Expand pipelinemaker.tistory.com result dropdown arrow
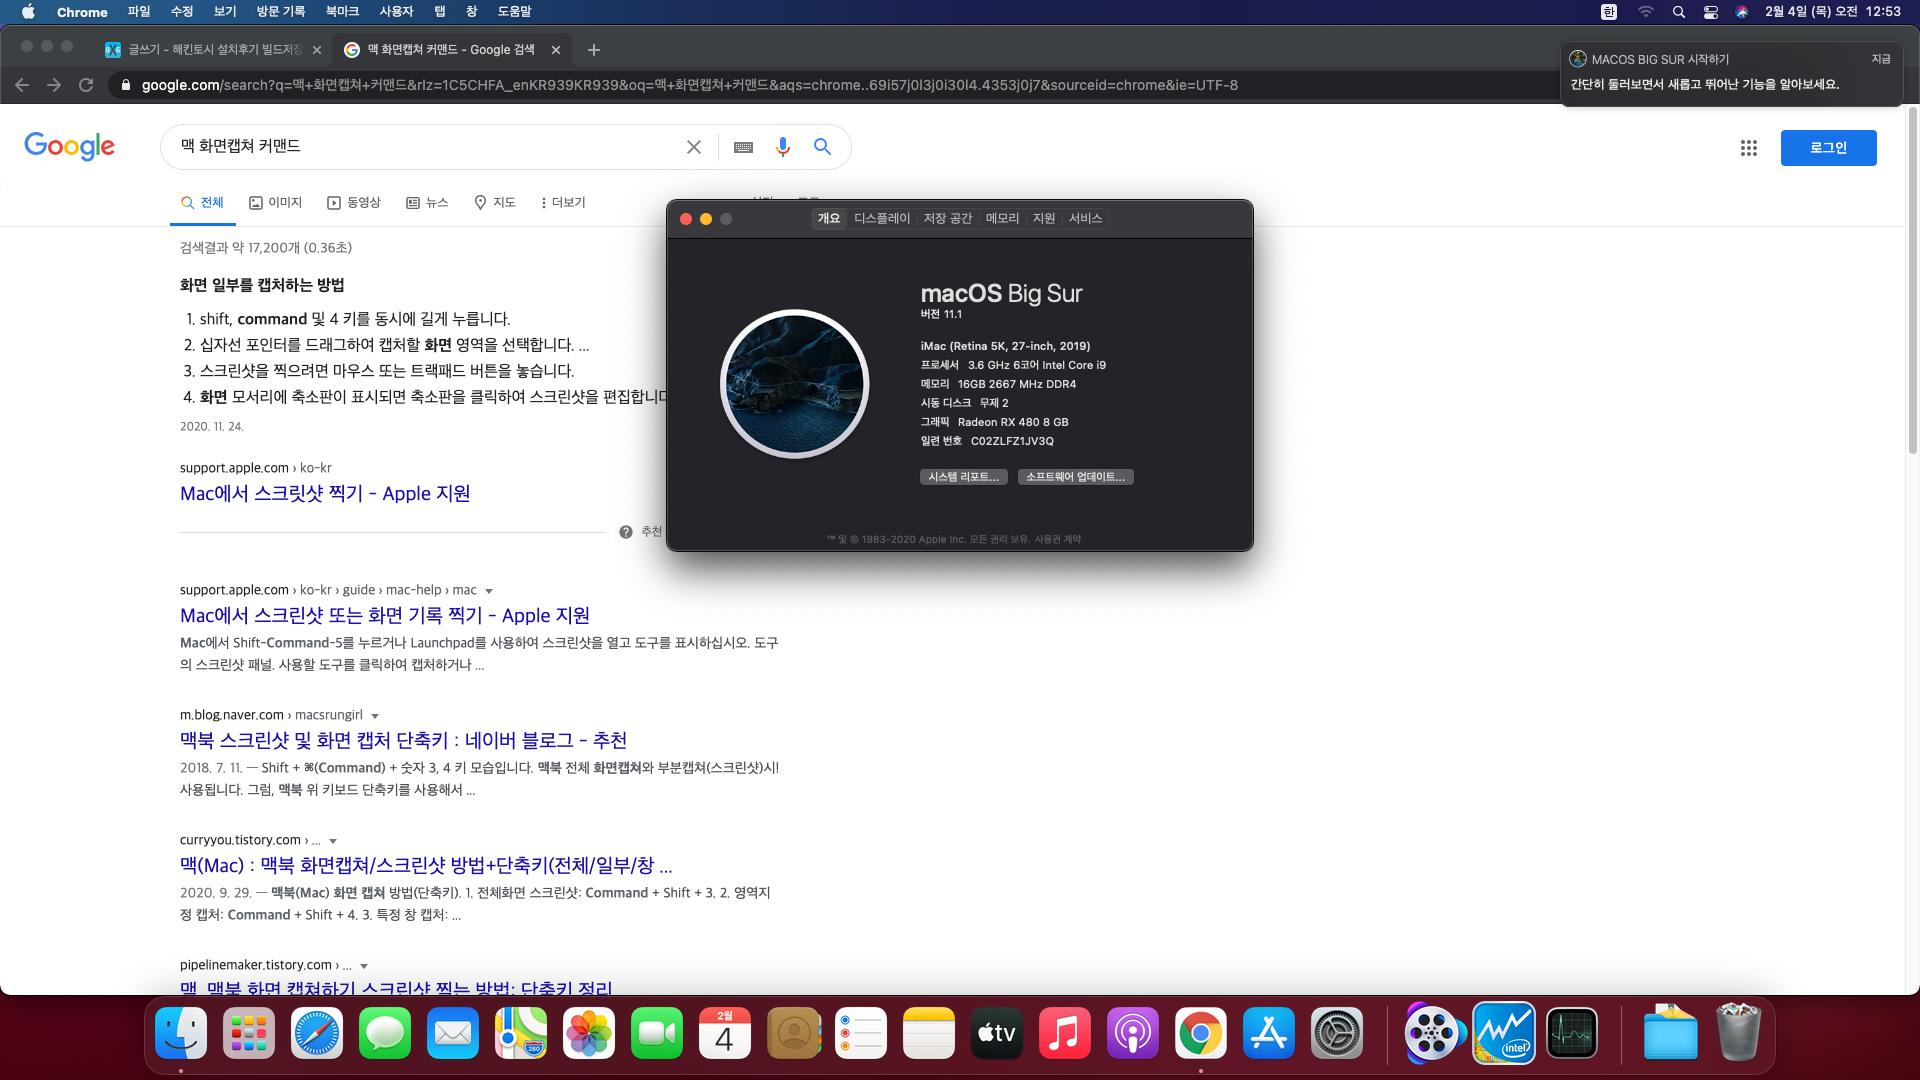Screen dimensions: 1920x1080 point(364,966)
